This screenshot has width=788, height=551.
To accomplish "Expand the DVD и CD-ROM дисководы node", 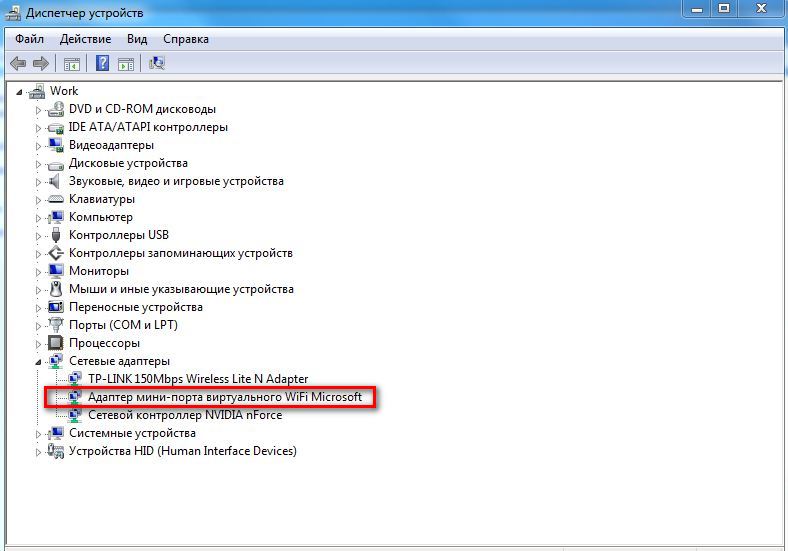I will tap(39, 109).
